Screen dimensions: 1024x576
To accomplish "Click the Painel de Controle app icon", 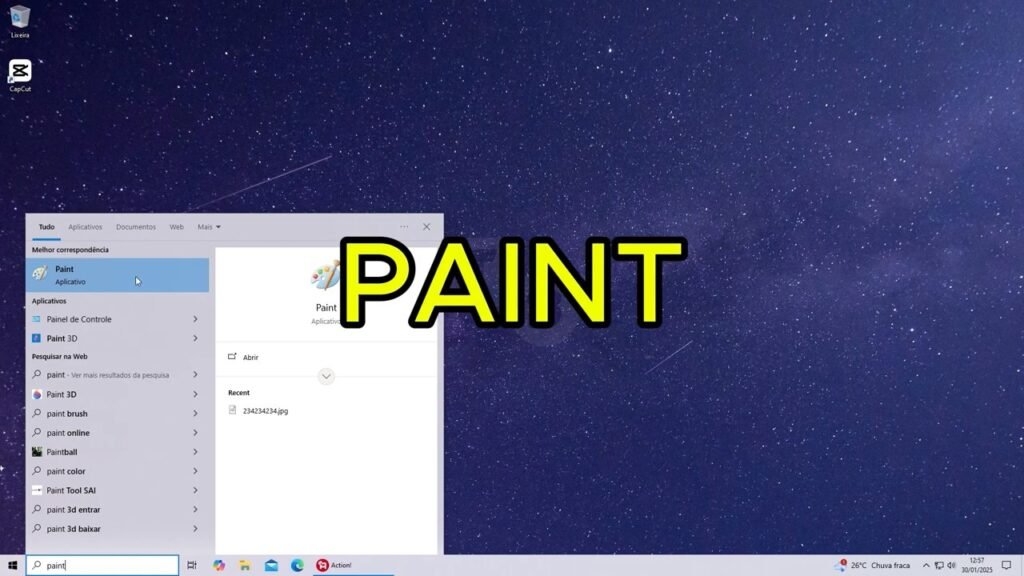I will pos(37,319).
